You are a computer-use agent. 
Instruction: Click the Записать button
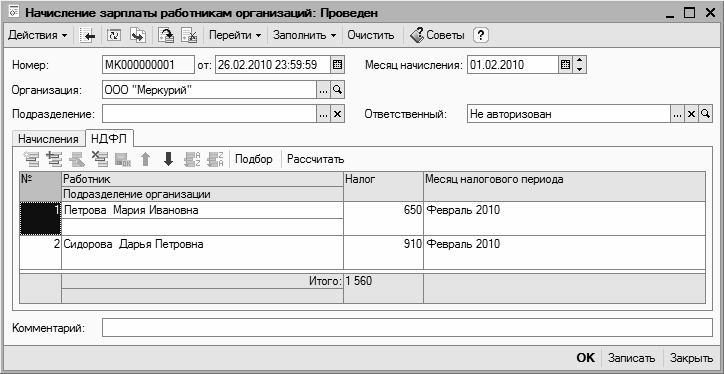631,358
